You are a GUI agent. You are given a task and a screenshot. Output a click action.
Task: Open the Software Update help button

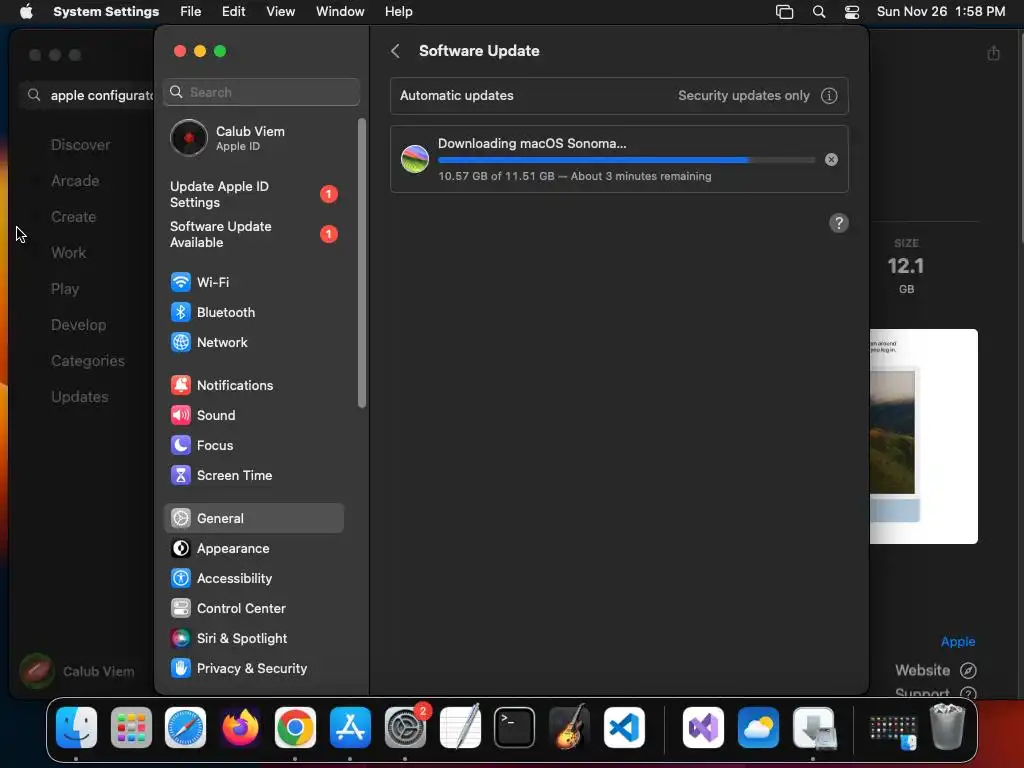[x=839, y=223]
